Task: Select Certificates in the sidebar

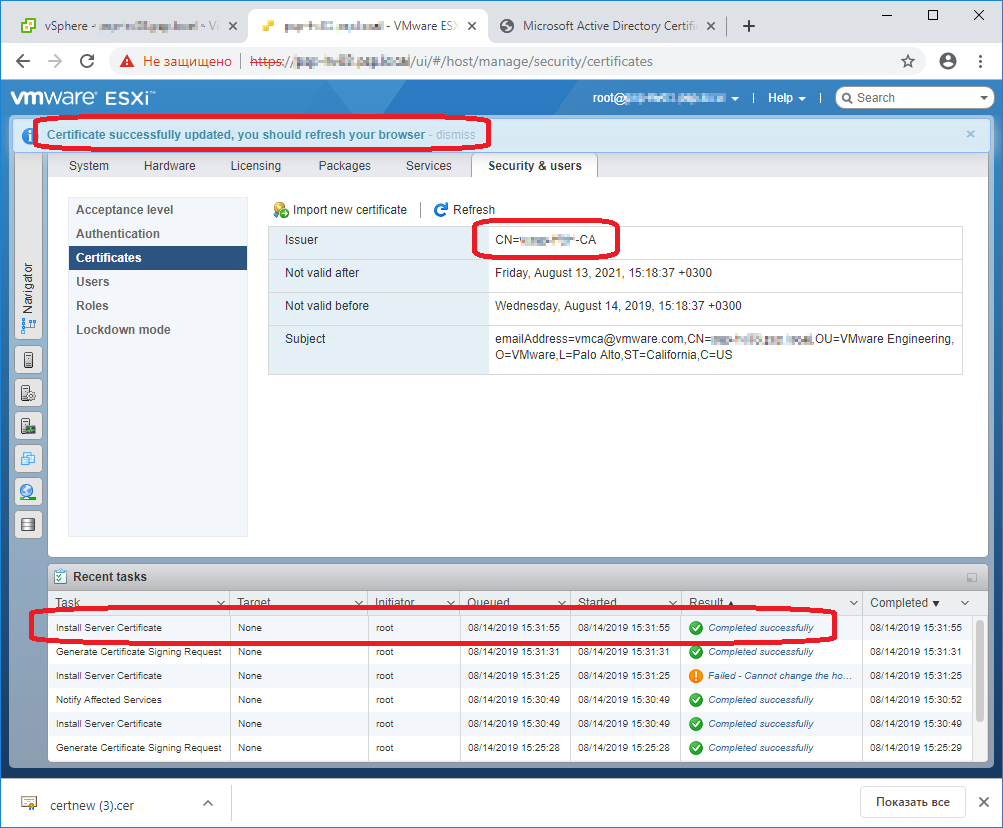Action: tap(158, 258)
